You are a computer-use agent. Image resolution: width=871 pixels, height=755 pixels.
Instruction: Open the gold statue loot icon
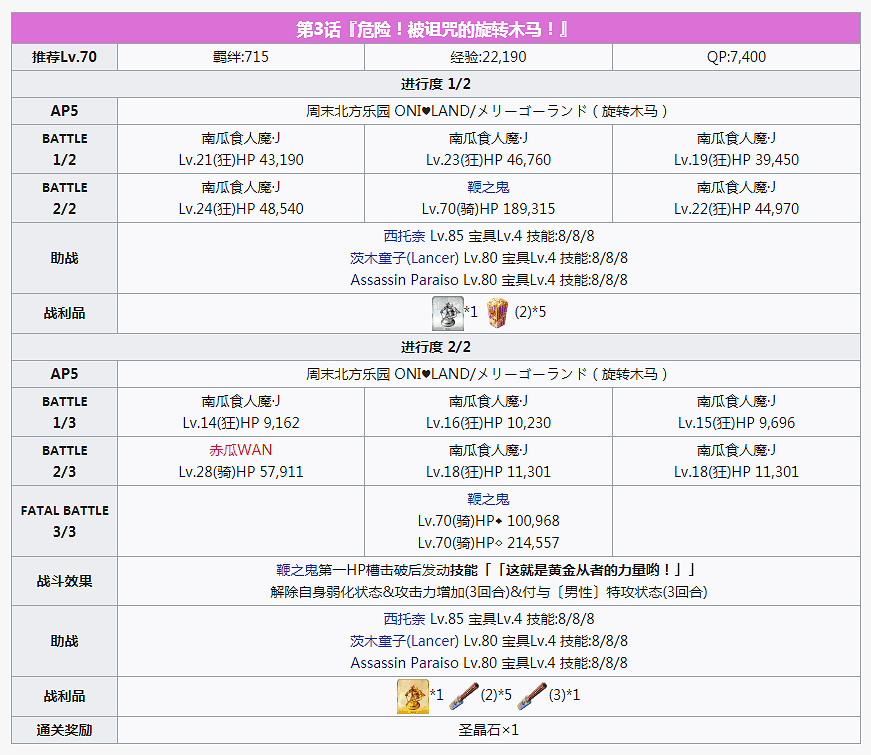point(412,695)
